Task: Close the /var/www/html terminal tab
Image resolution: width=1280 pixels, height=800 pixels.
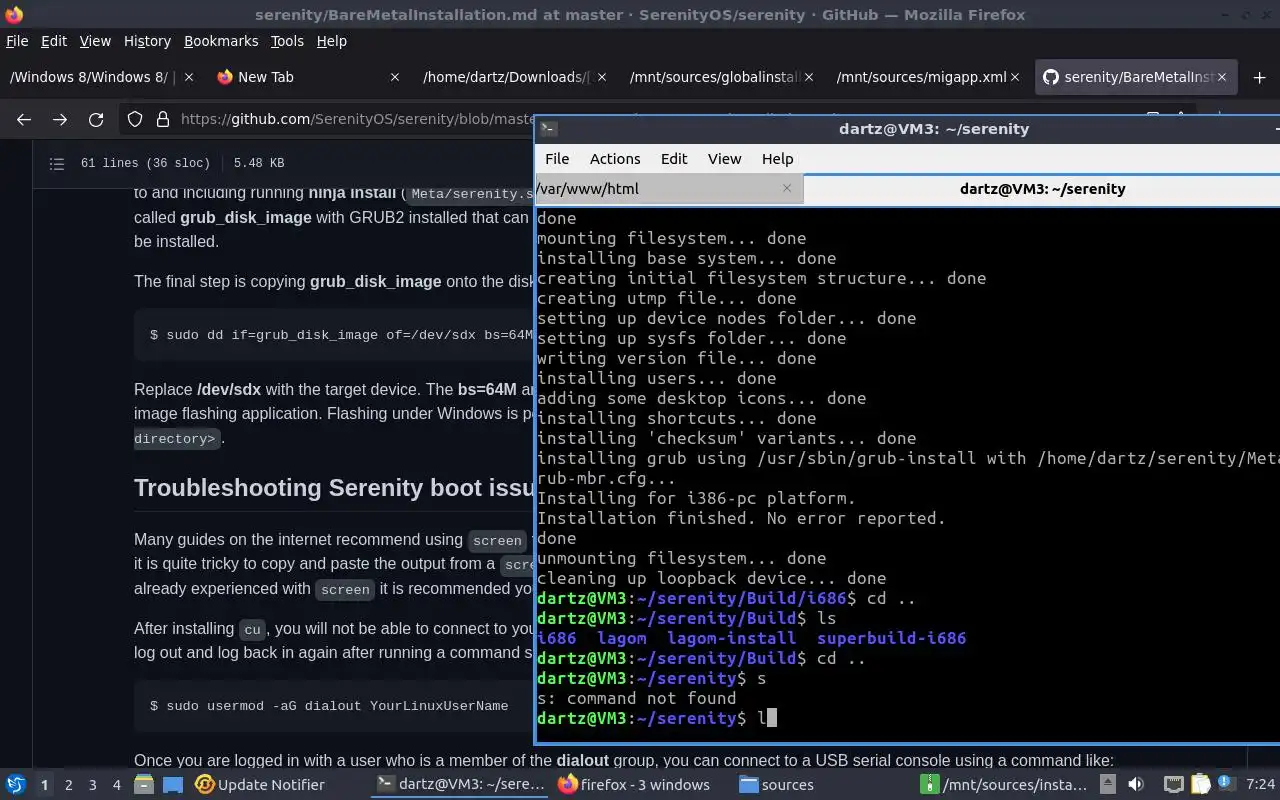Action: pyautogui.click(x=787, y=188)
